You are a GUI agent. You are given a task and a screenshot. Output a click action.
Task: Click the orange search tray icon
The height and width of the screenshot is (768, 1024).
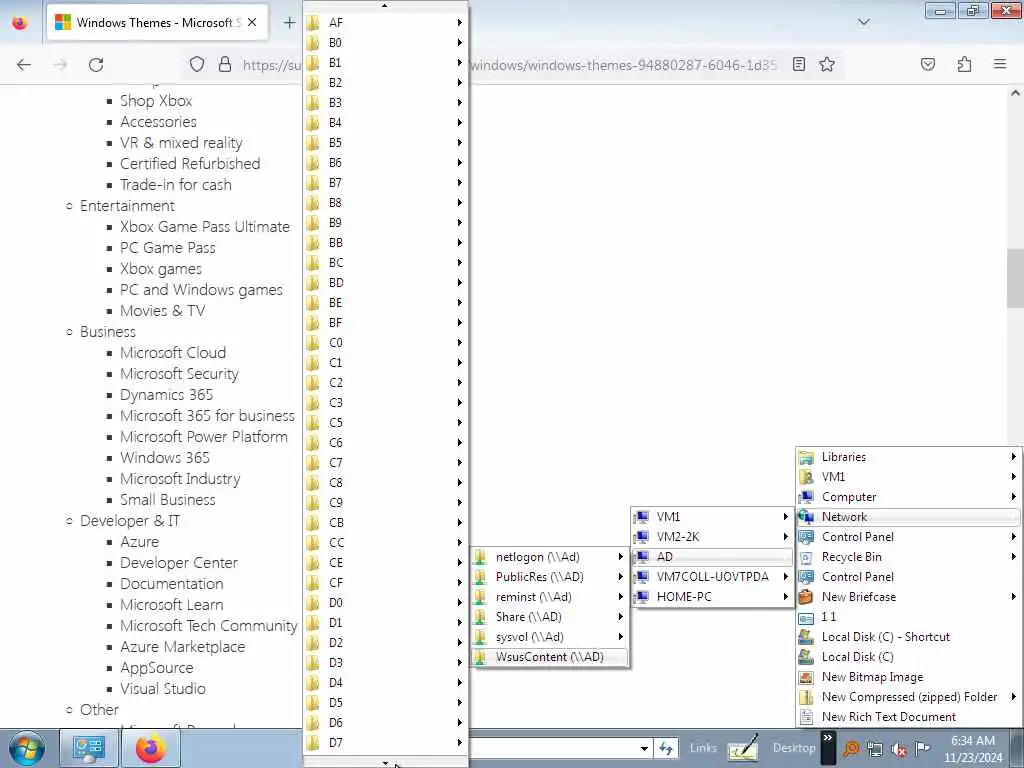point(851,749)
